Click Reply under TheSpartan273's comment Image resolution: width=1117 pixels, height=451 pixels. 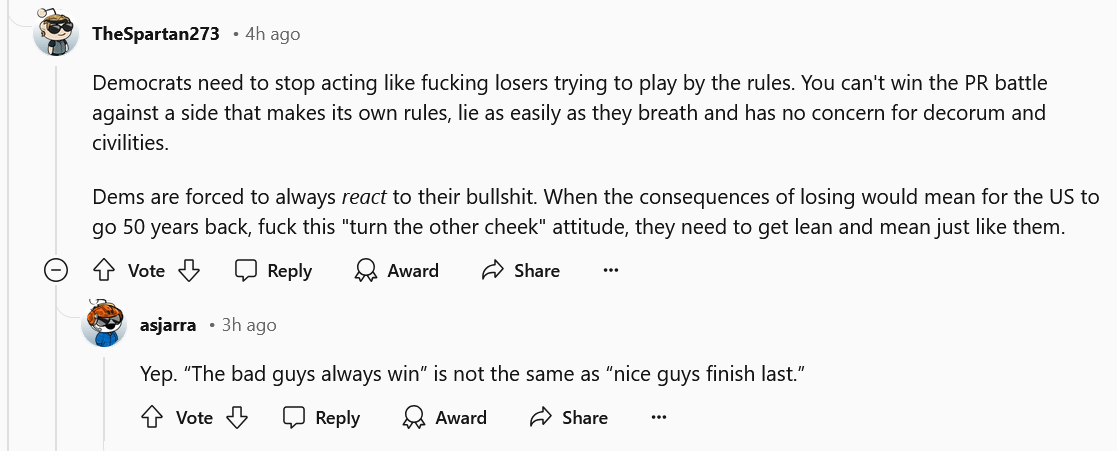click(273, 270)
